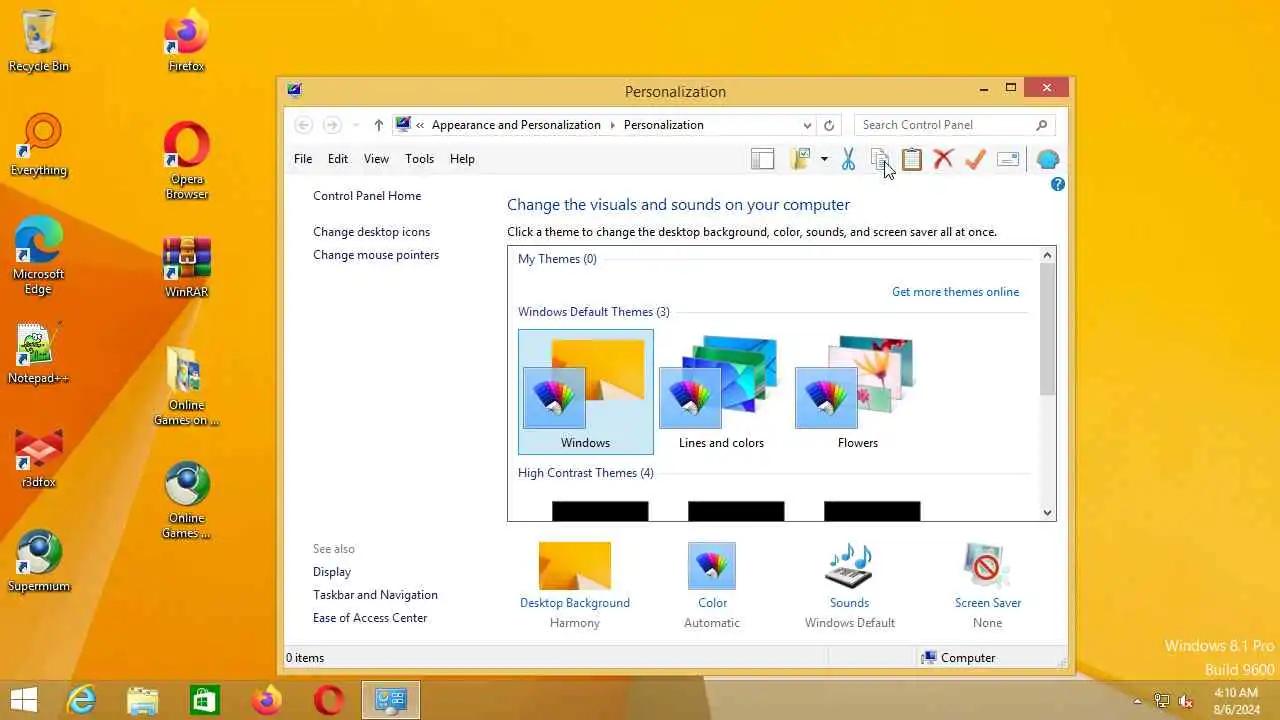This screenshot has height=720, width=1280.
Task: Click the Copy toolbar icon
Action: coord(880,159)
